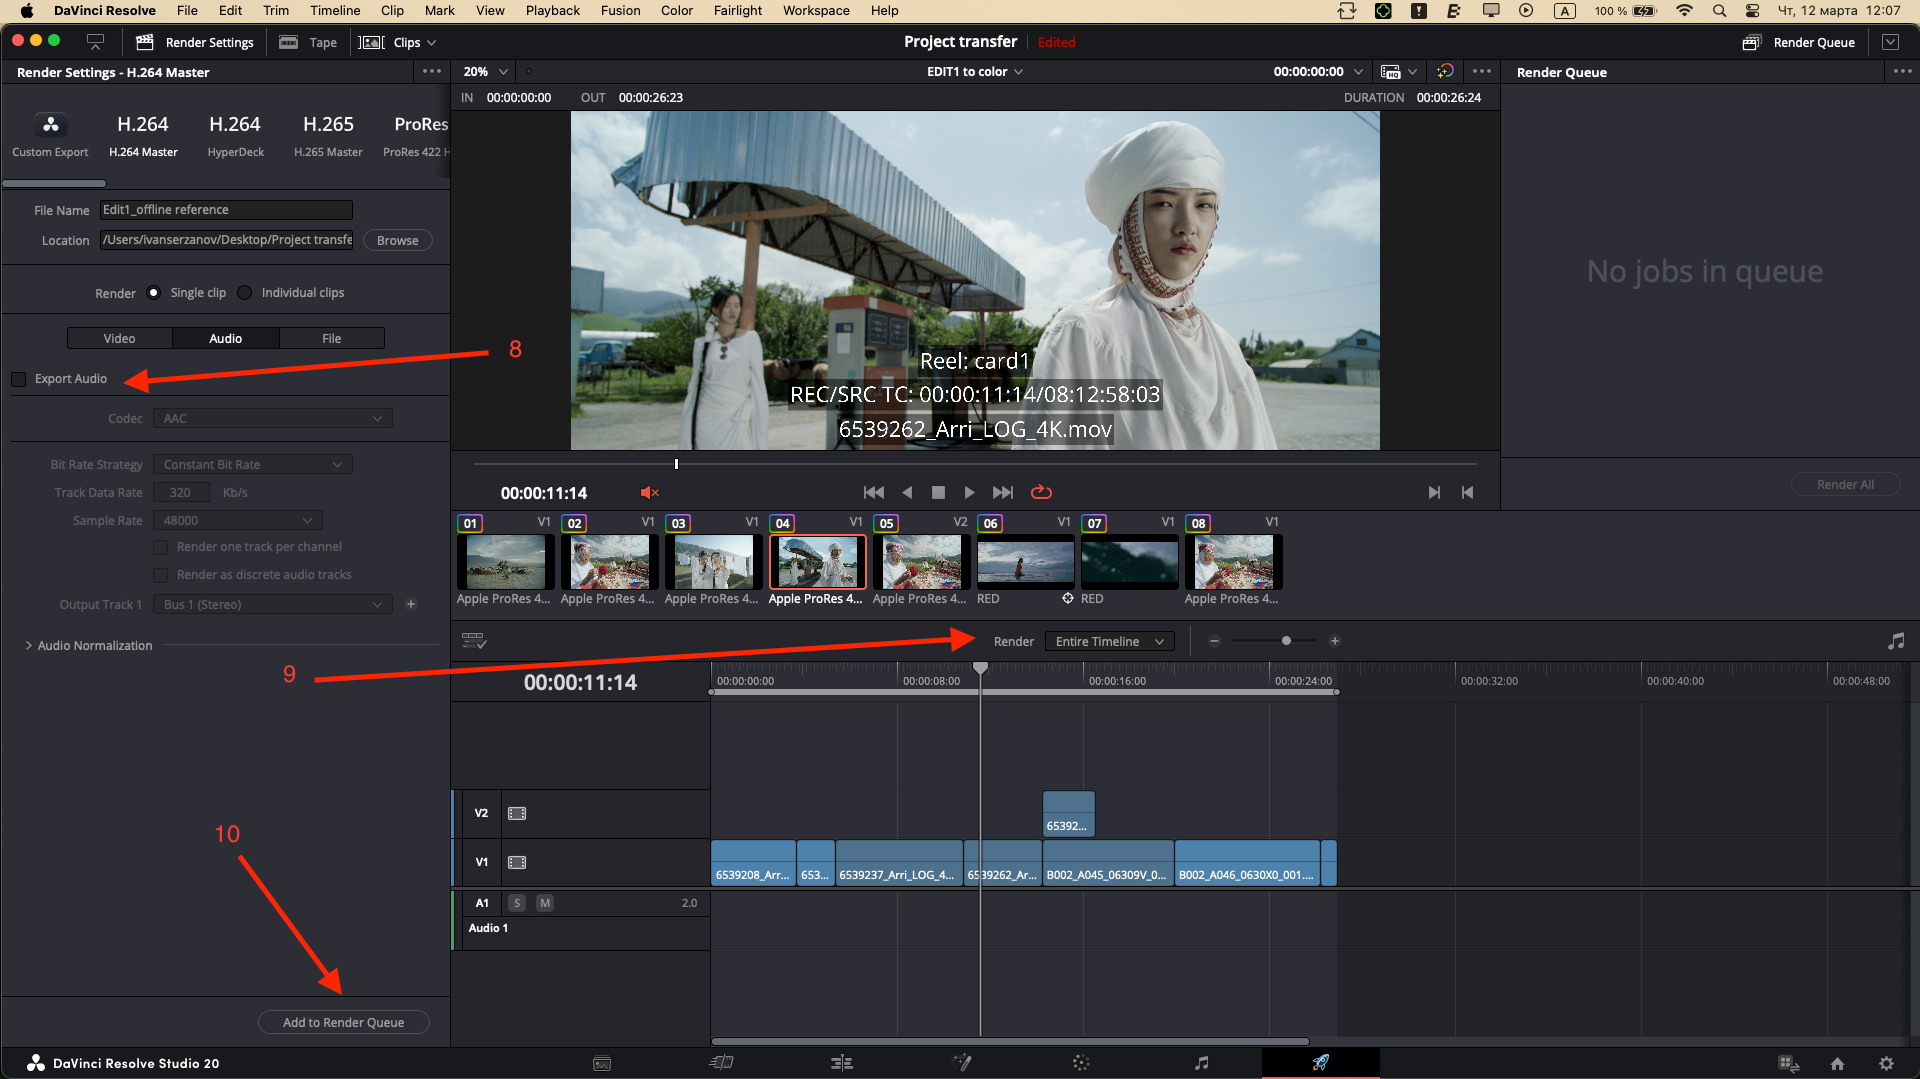Open the Render Entire Timeline dropdown

click(1108, 641)
